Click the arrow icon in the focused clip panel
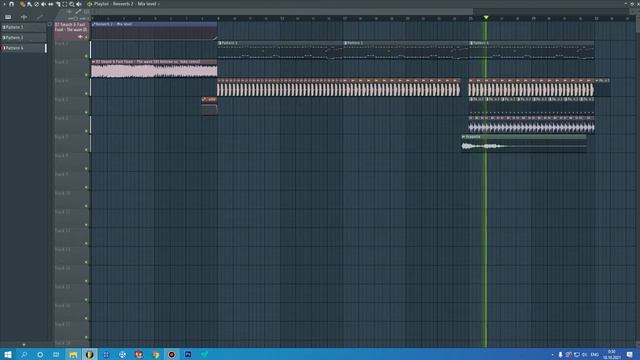This screenshot has width=640, height=360. tap(80, 37)
